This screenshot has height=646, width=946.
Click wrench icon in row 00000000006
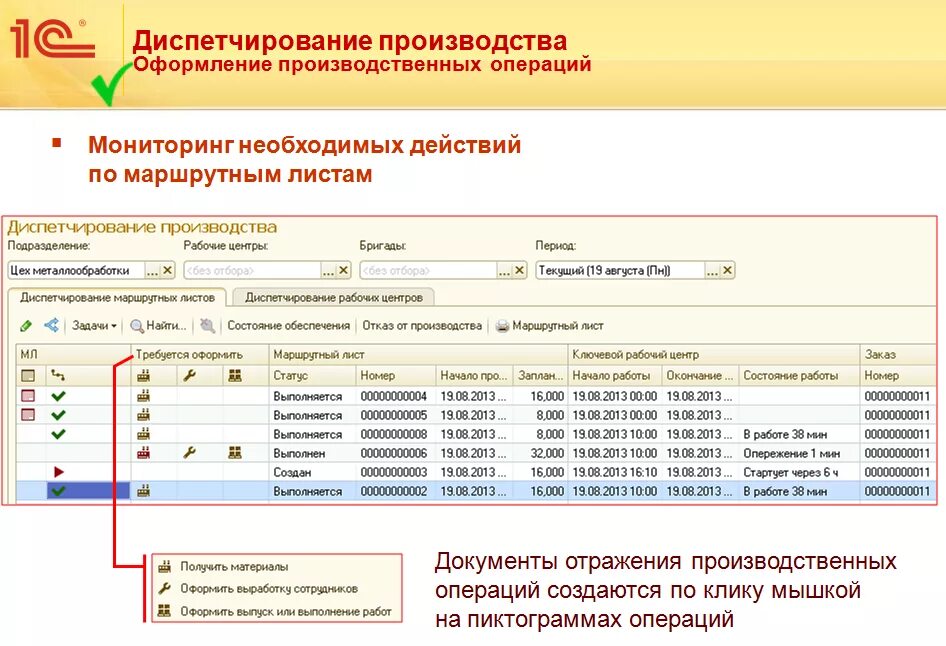point(189,452)
